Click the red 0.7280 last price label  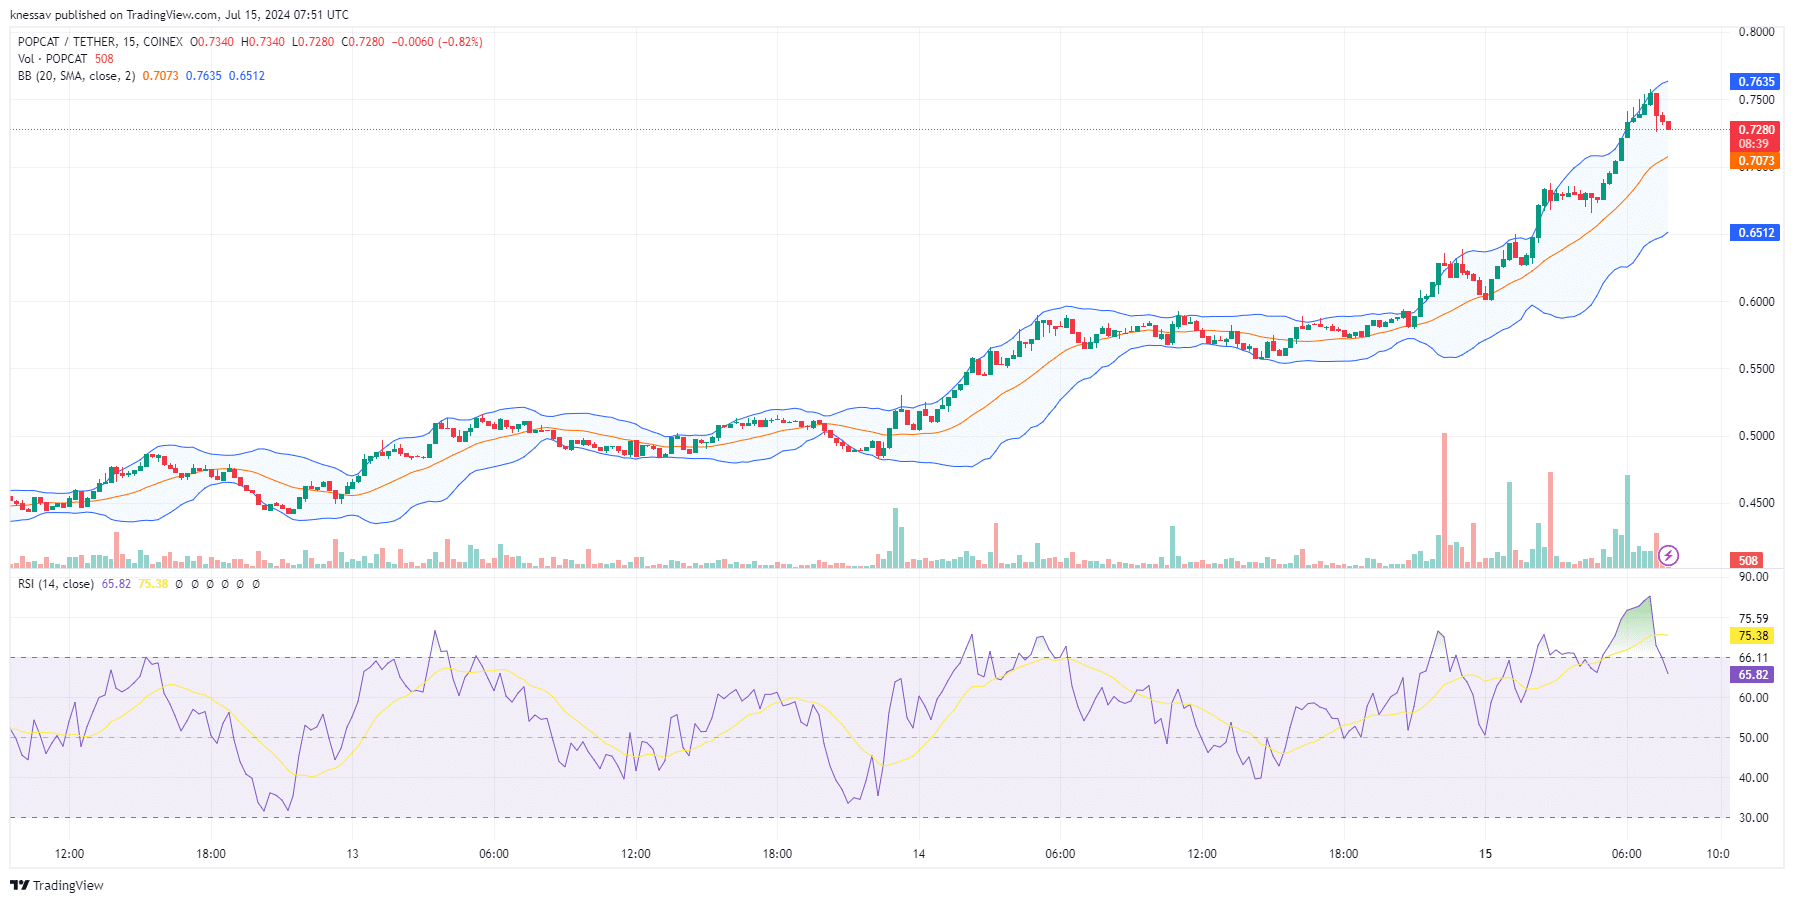point(1755,130)
